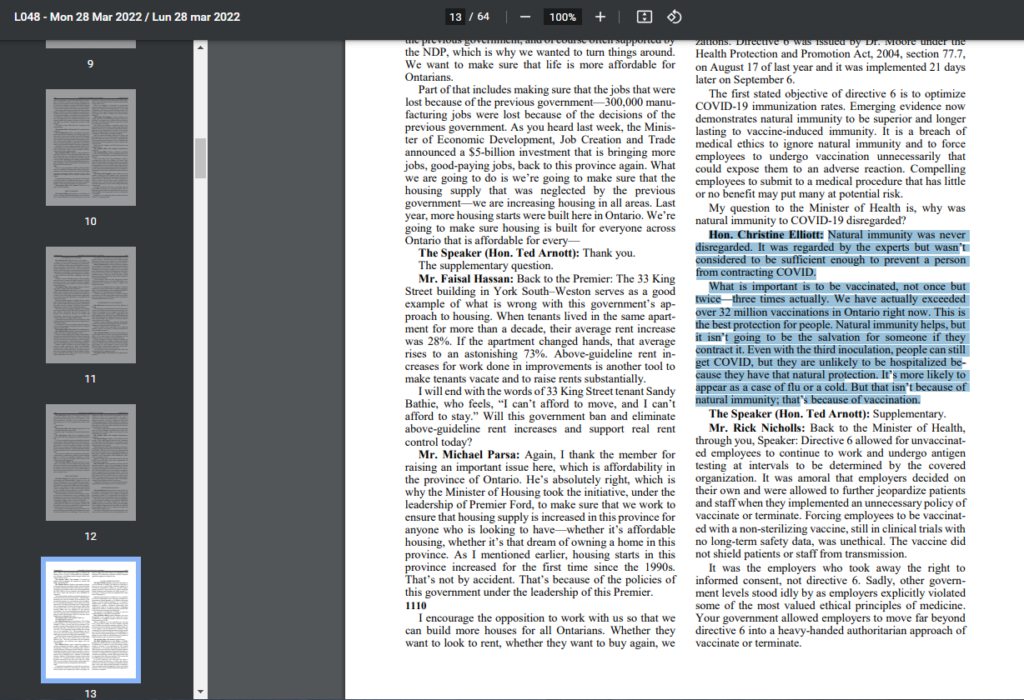Zoom in with the plus button
This screenshot has height=700, width=1024.
tap(600, 17)
